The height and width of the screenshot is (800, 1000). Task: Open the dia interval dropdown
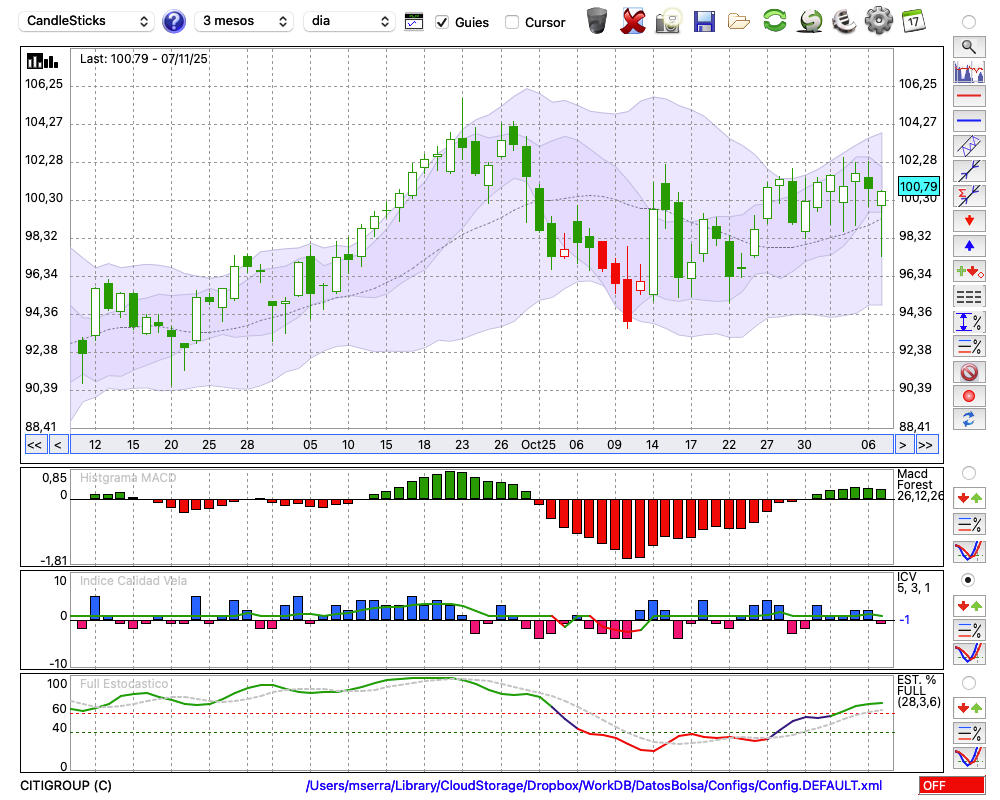[x=349, y=21]
